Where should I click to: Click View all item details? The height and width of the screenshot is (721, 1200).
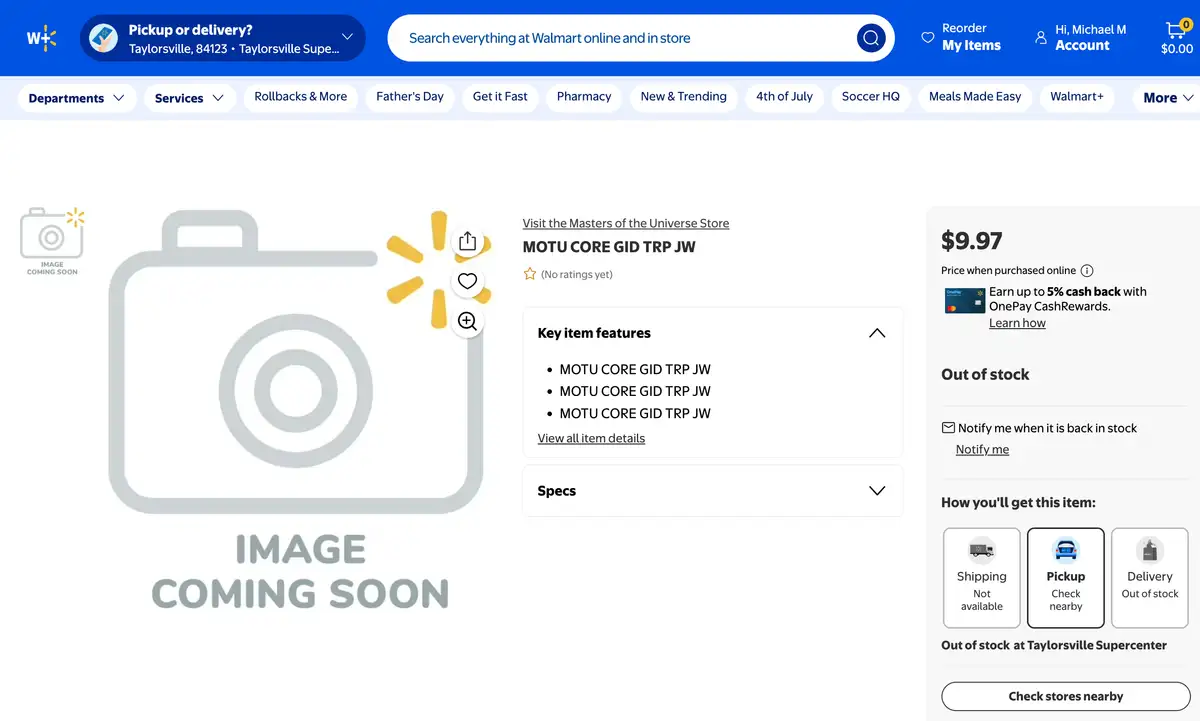(x=591, y=438)
